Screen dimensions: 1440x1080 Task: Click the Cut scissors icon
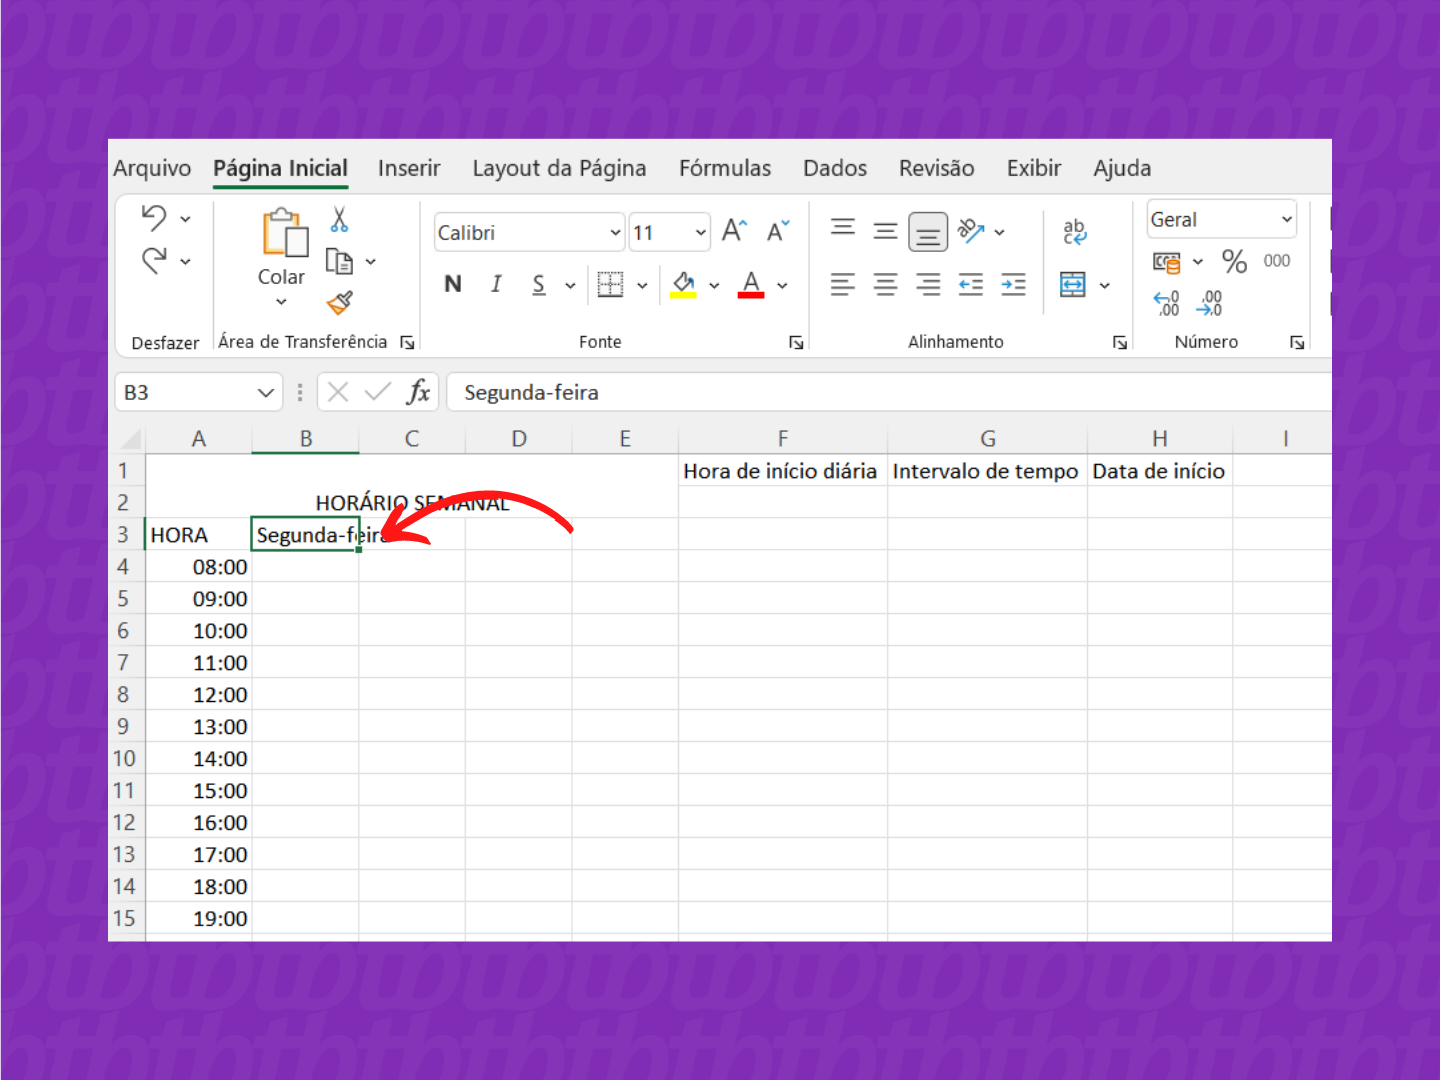coord(339,219)
